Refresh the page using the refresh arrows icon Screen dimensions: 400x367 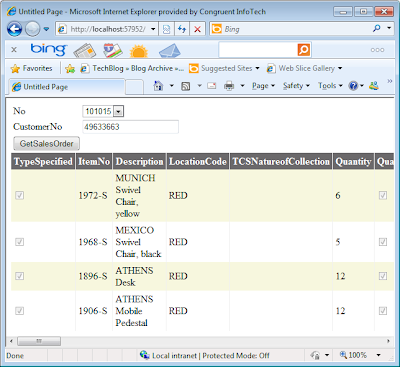[x=182, y=29]
